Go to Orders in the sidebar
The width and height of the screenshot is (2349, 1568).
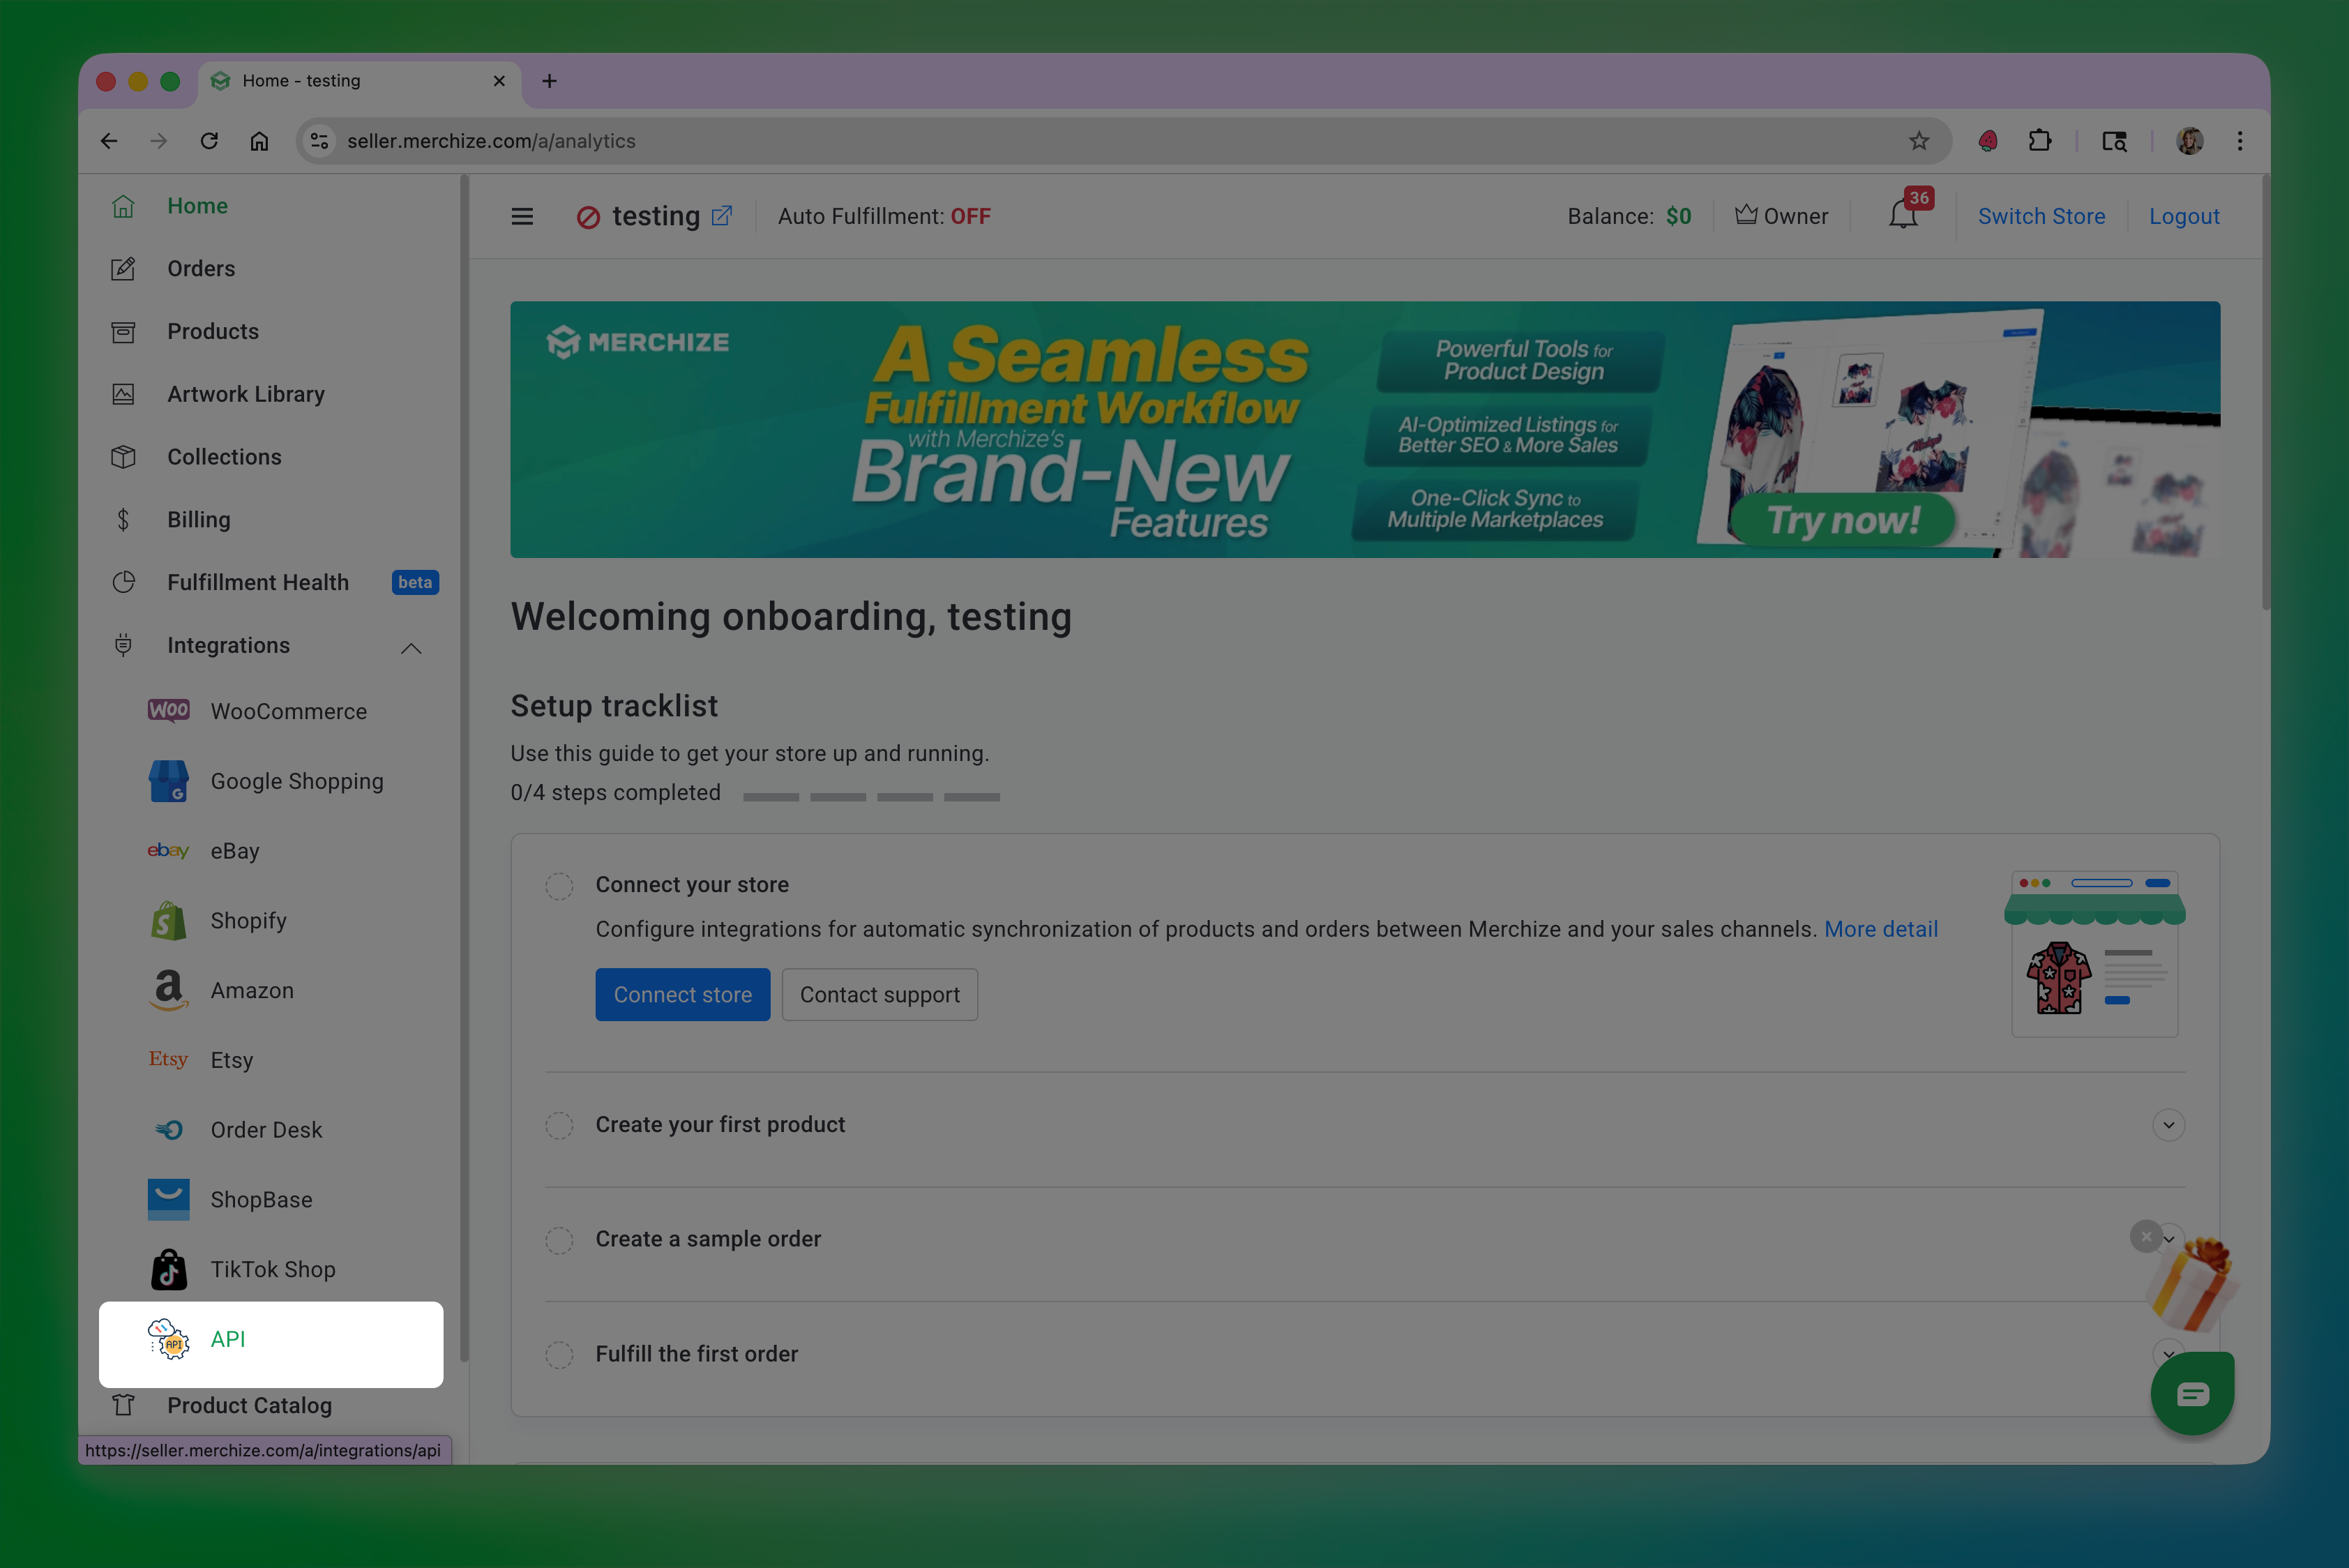[x=201, y=268]
